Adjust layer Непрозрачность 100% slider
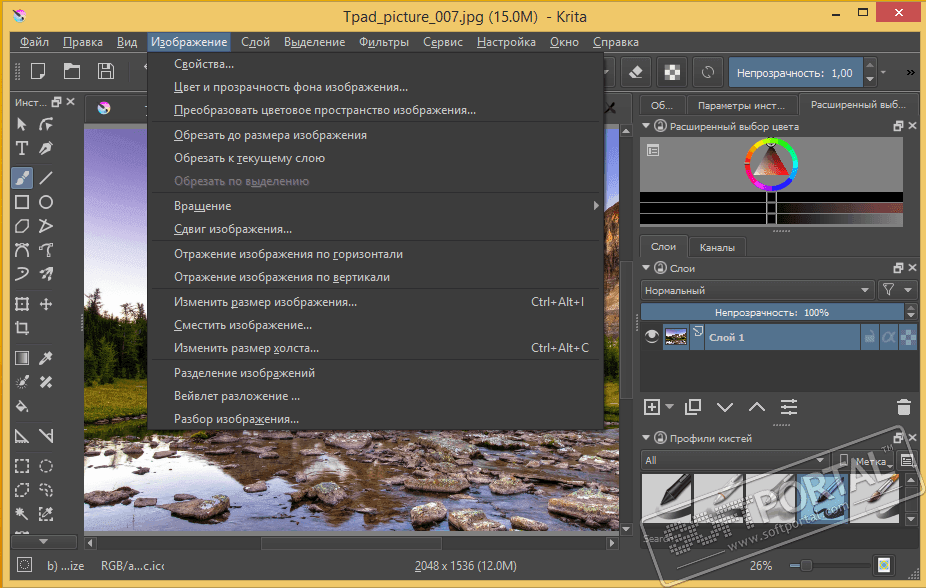The height and width of the screenshot is (588, 926). pos(772,312)
